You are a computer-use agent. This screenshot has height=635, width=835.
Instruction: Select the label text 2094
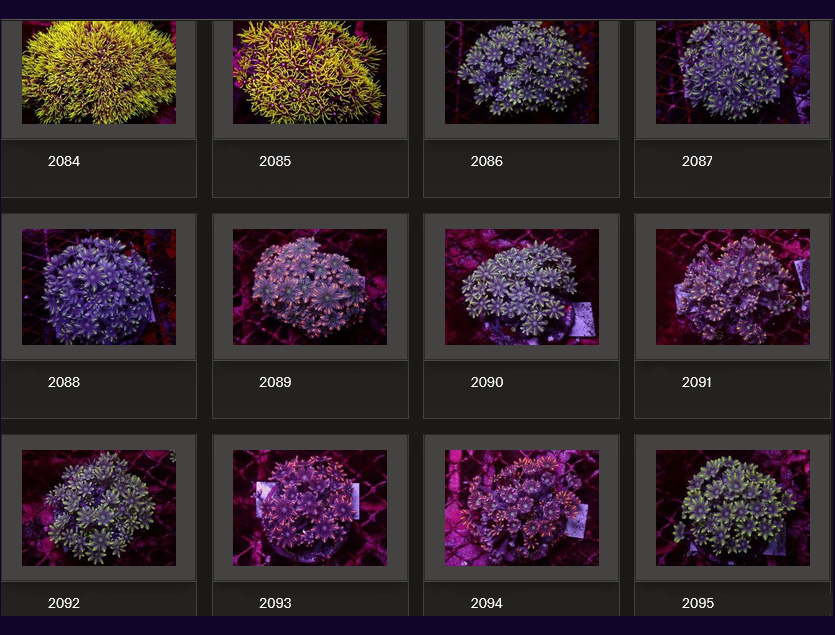click(487, 603)
